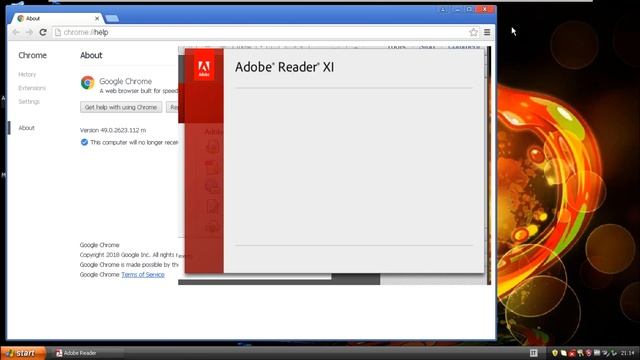Open the Windows Start button
Viewport: 640px width, 360px height.
pyautogui.click(x=22, y=353)
